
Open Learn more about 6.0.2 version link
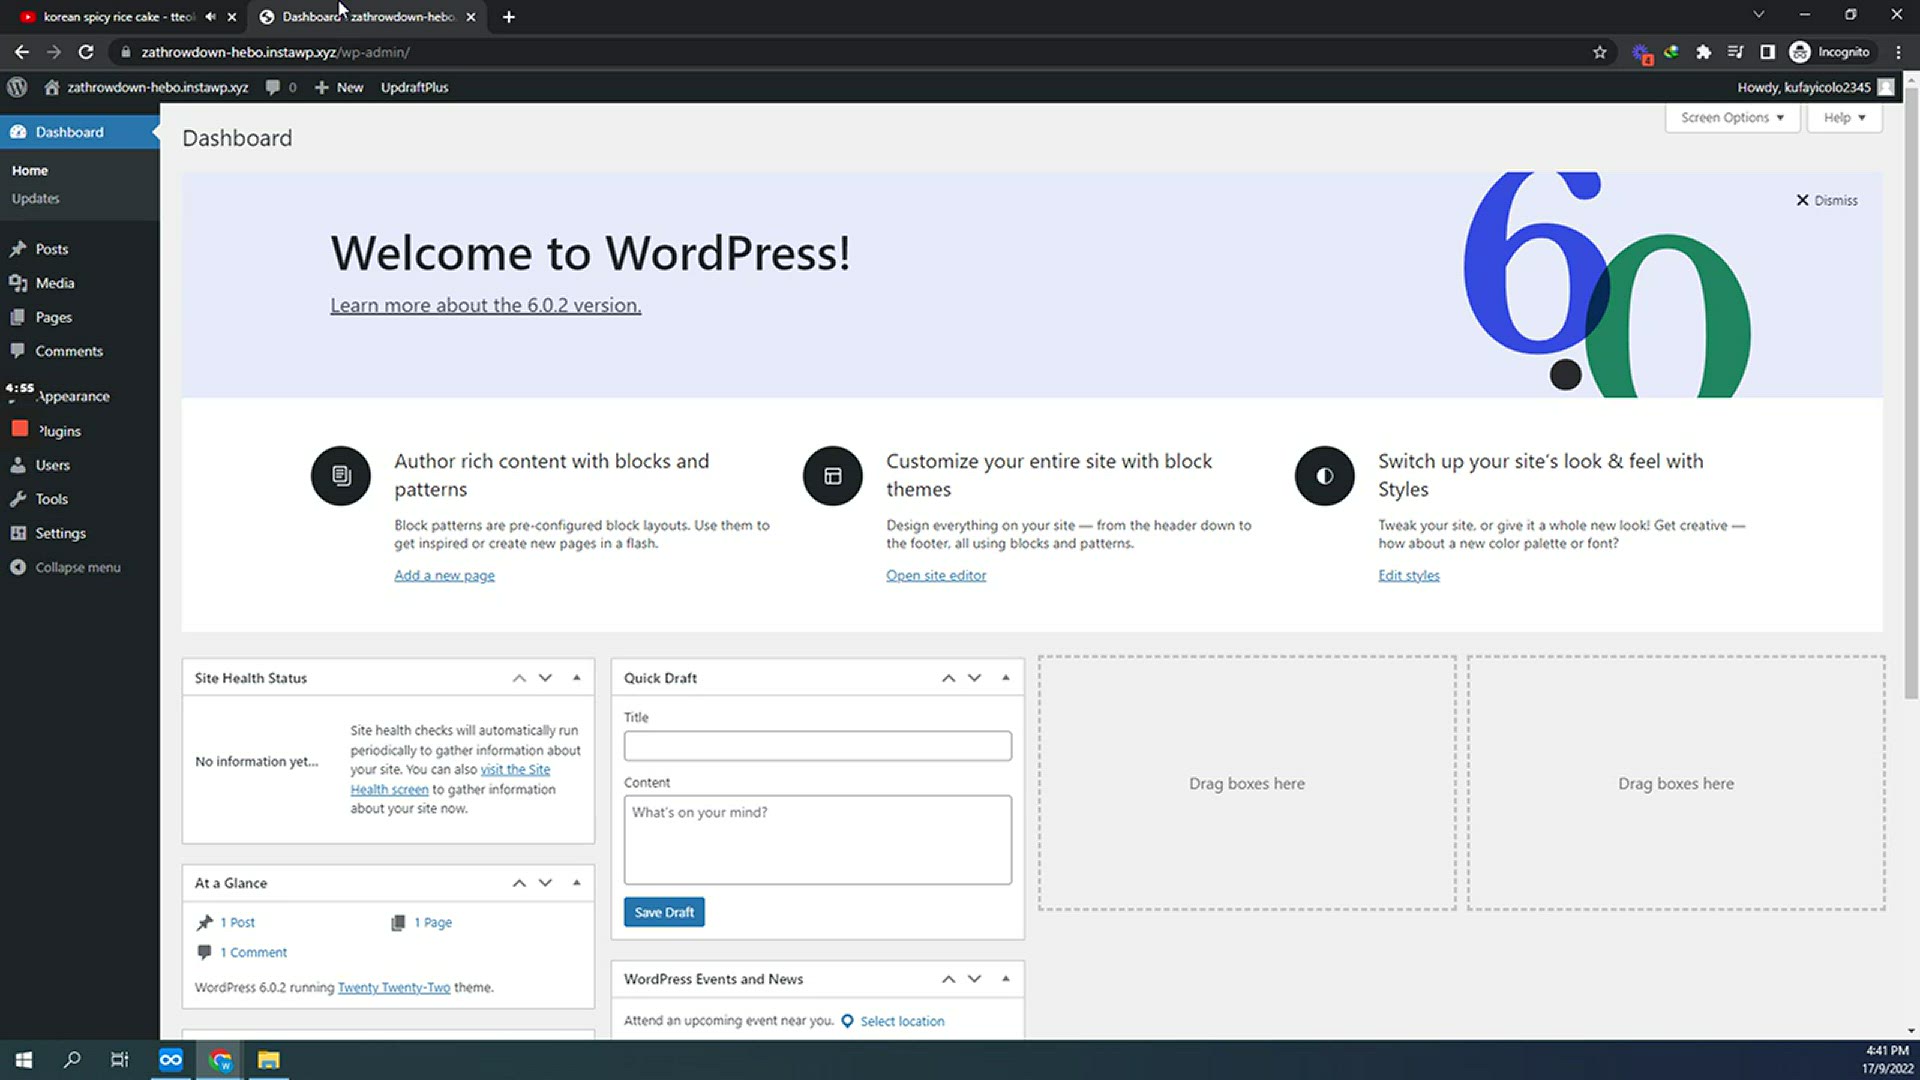click(x=486, y=305)
